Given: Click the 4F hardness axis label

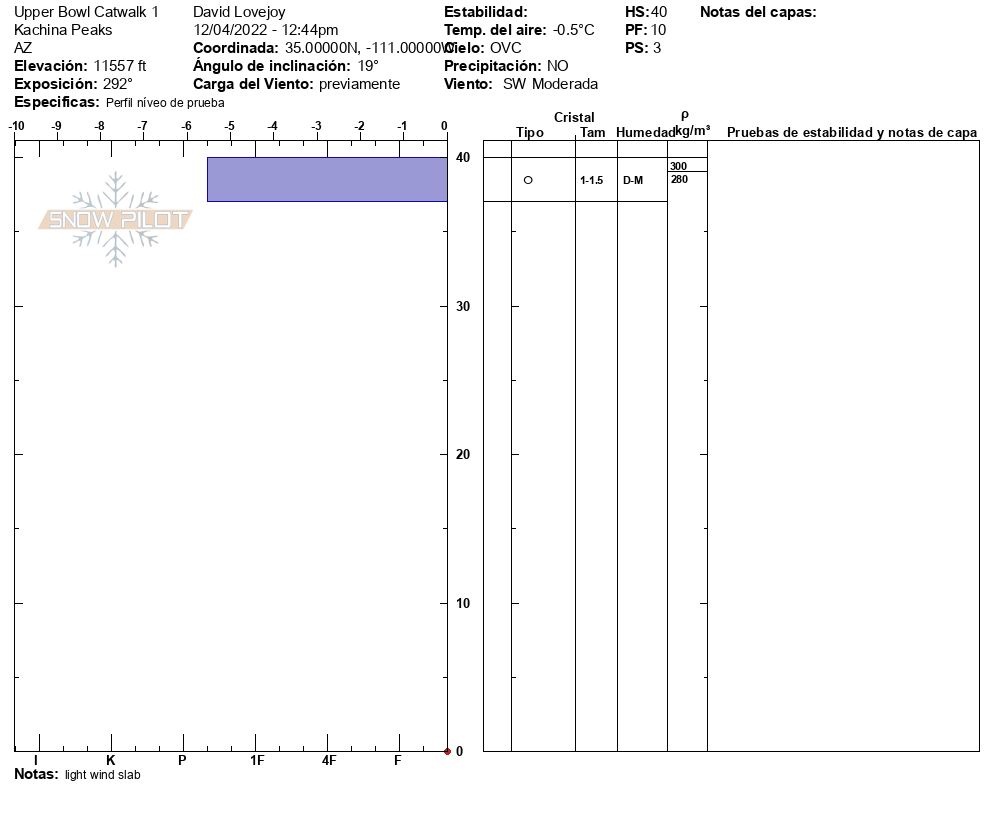Looking at the screenshot, I should click(x=329, y=761).
